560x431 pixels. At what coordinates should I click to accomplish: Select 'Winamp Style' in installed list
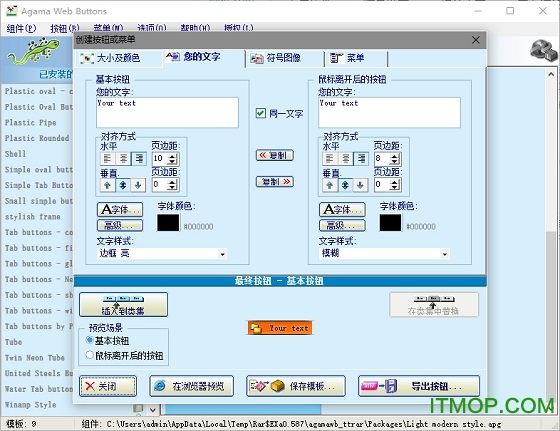[x=30, y=405]
